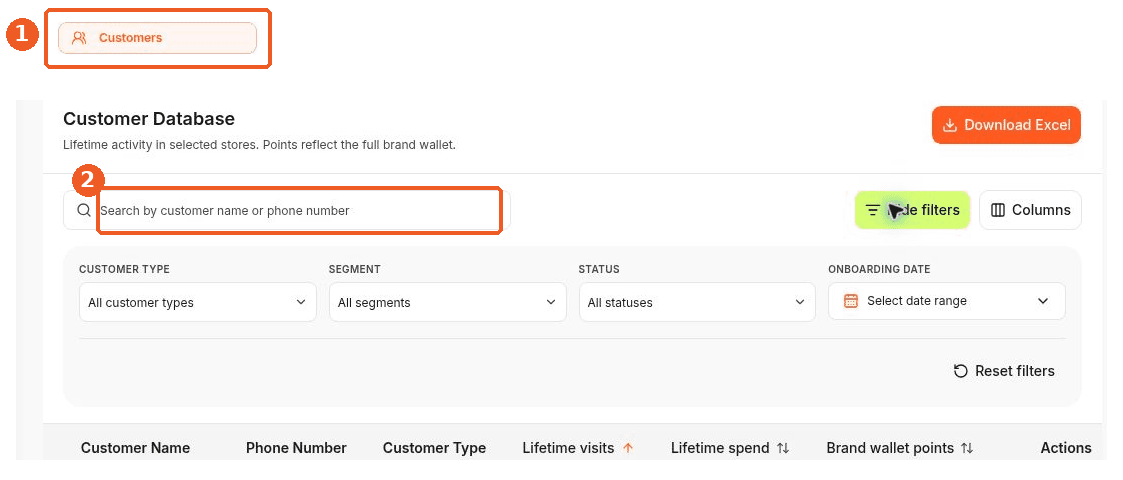Click the calendar icon in Onboarding Date
Viewport: 1123px width, 480px height.
click(x=850, y=301)
